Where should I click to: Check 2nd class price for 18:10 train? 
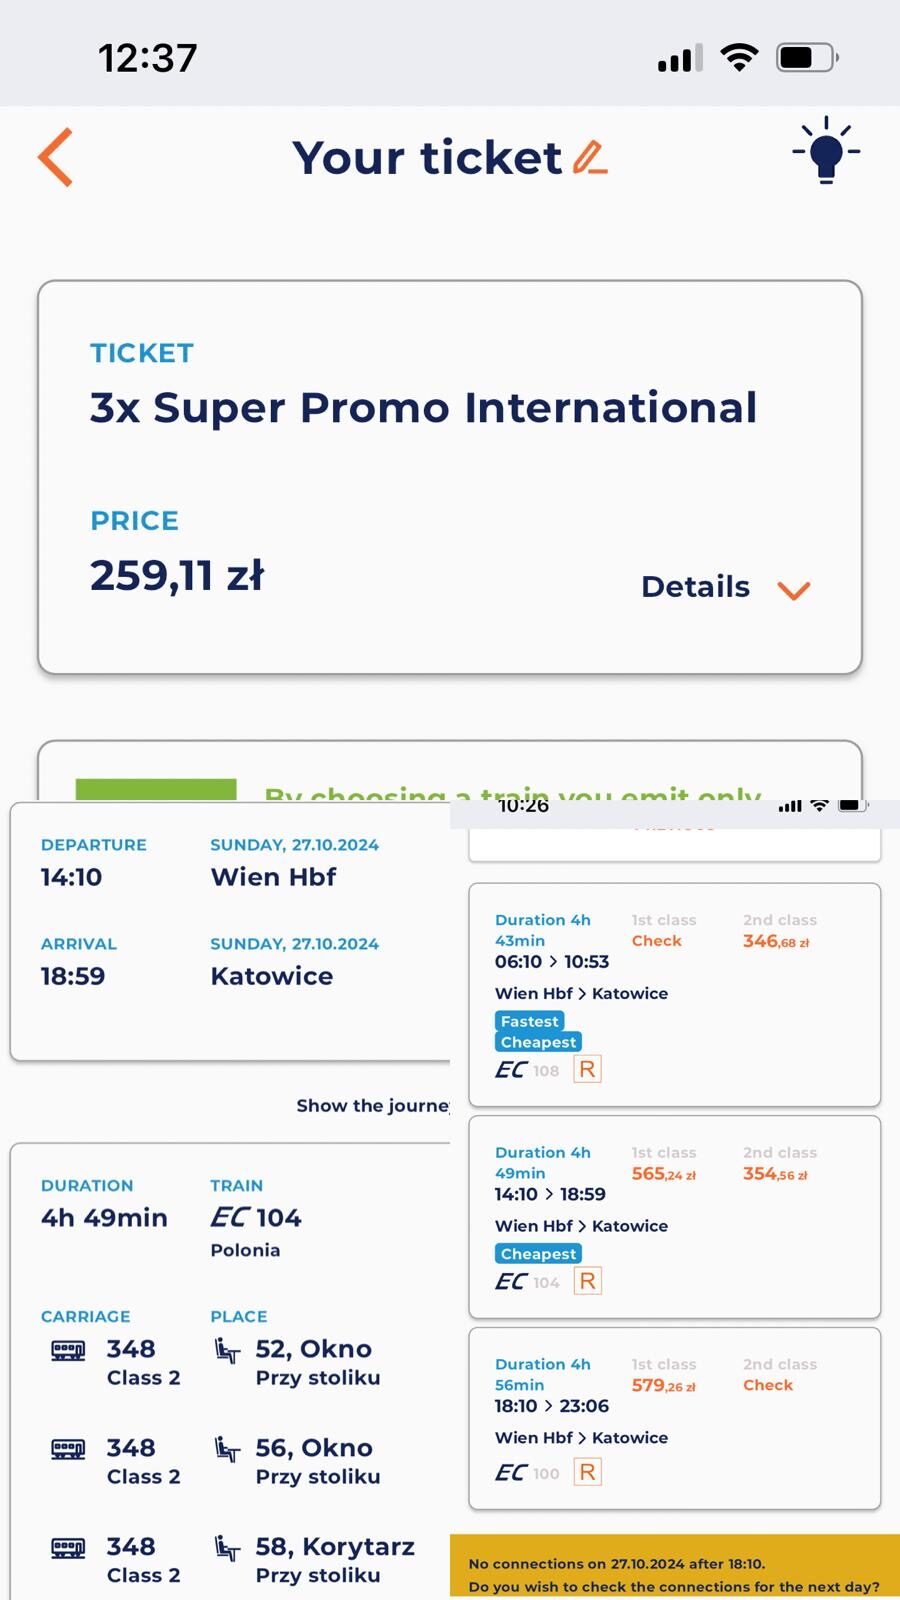point(768,1385)
